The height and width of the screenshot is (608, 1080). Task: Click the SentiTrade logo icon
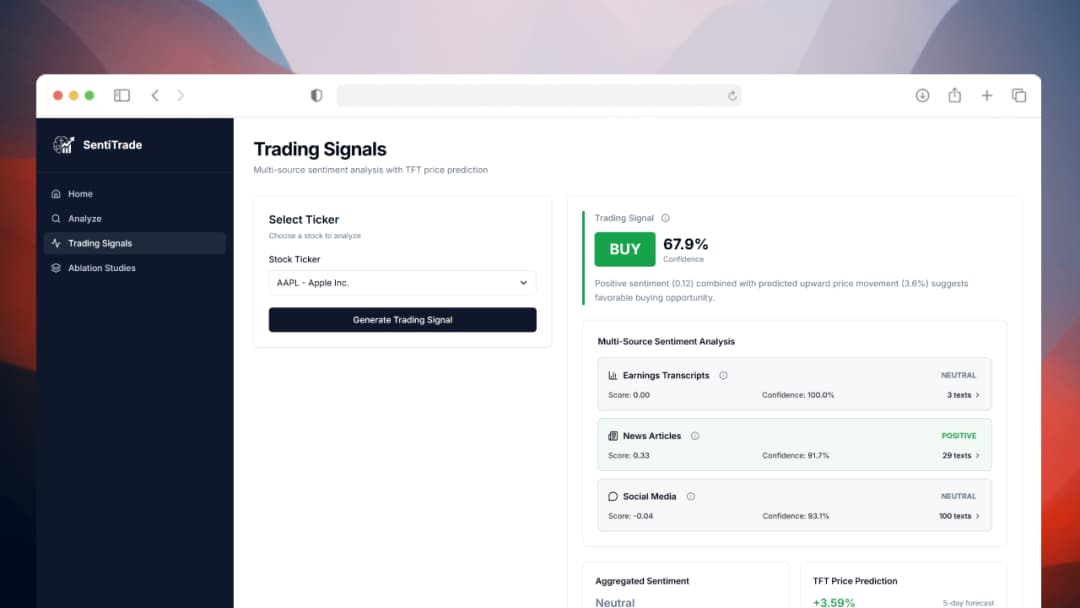pos(64,145)
